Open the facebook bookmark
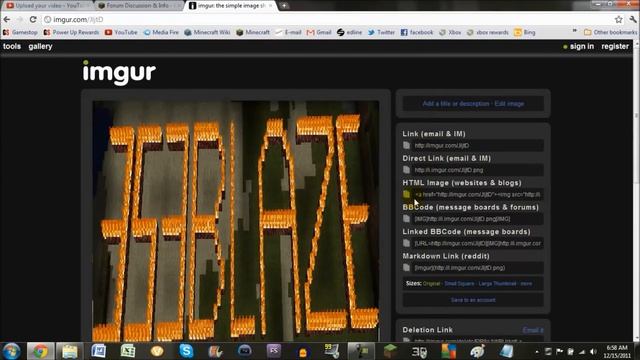 (417, 32)
